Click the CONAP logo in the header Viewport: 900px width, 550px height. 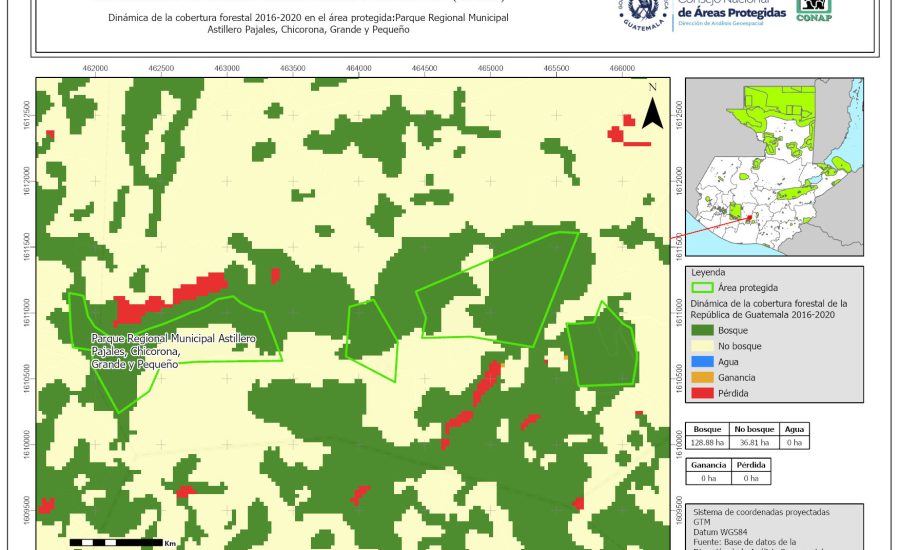tap(813, 11)
